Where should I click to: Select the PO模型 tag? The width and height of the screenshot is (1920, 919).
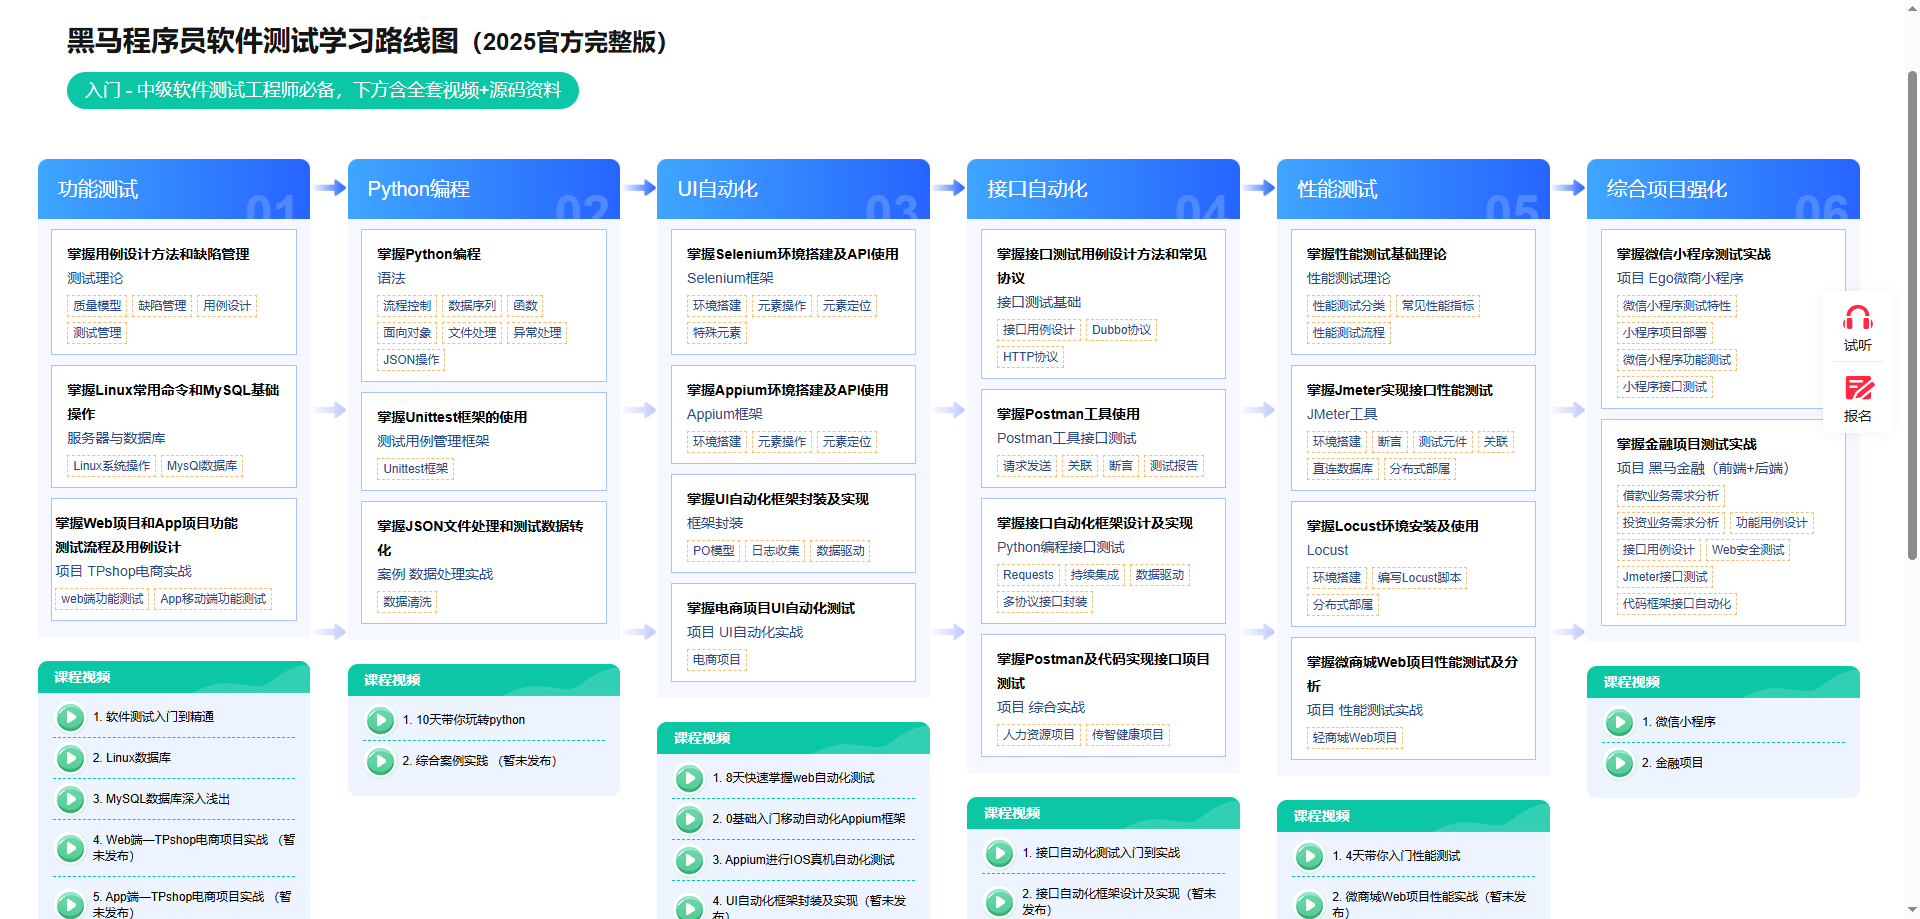tap(713, 551)
